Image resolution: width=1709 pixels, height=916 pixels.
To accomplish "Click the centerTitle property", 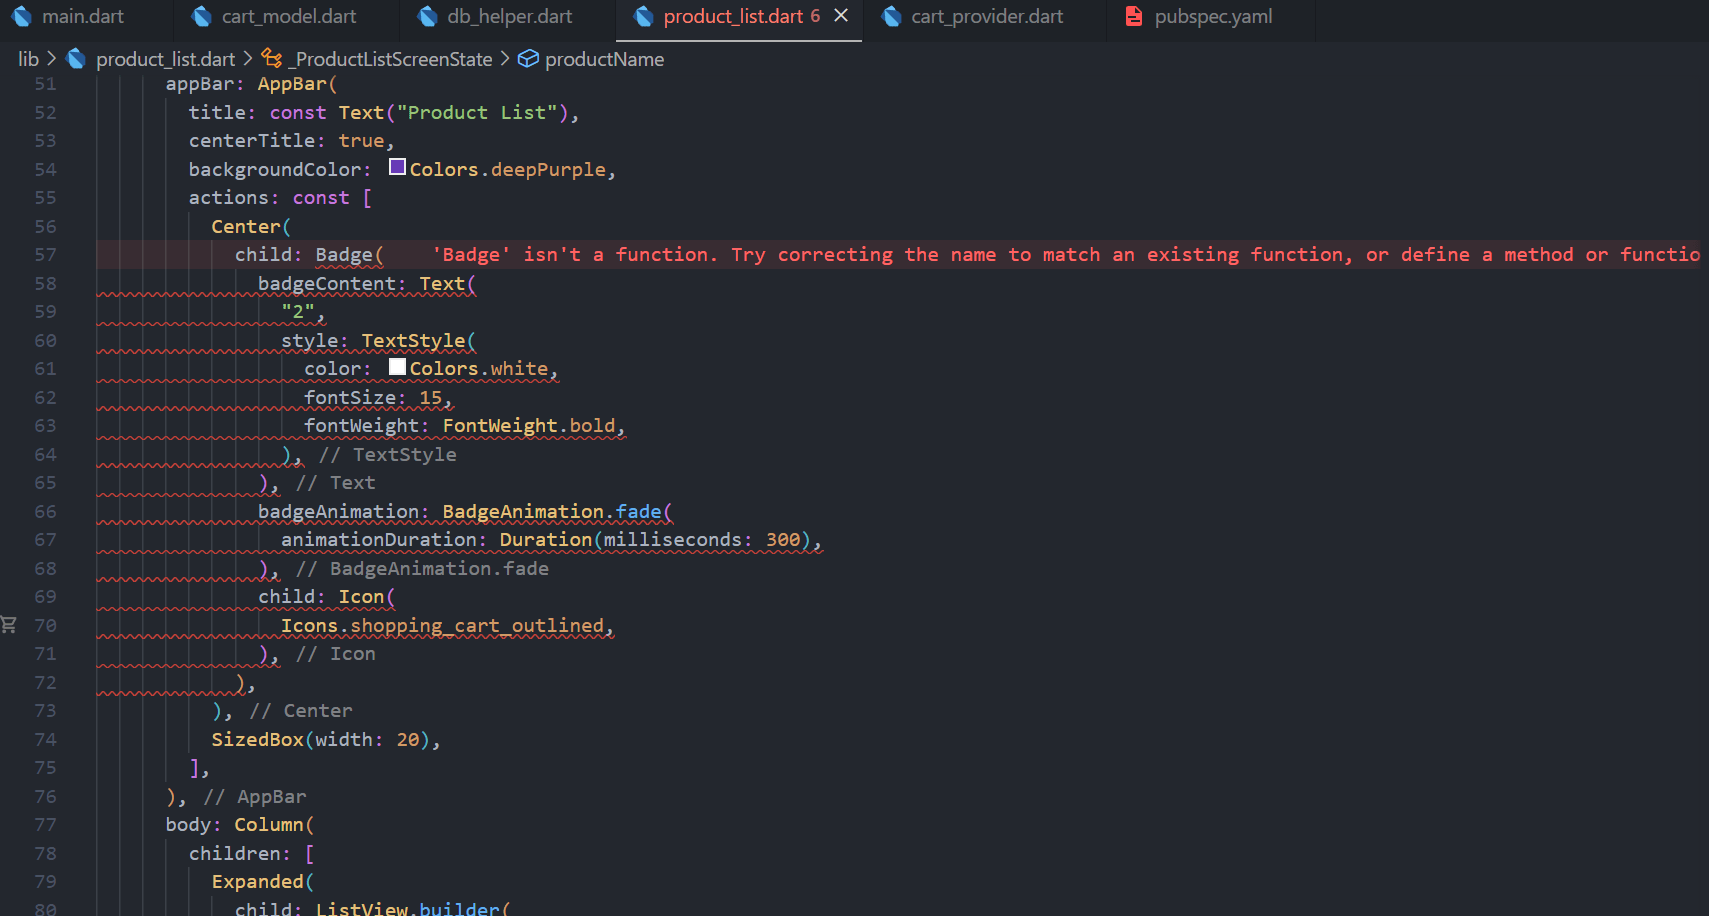I will click(252, 141).
